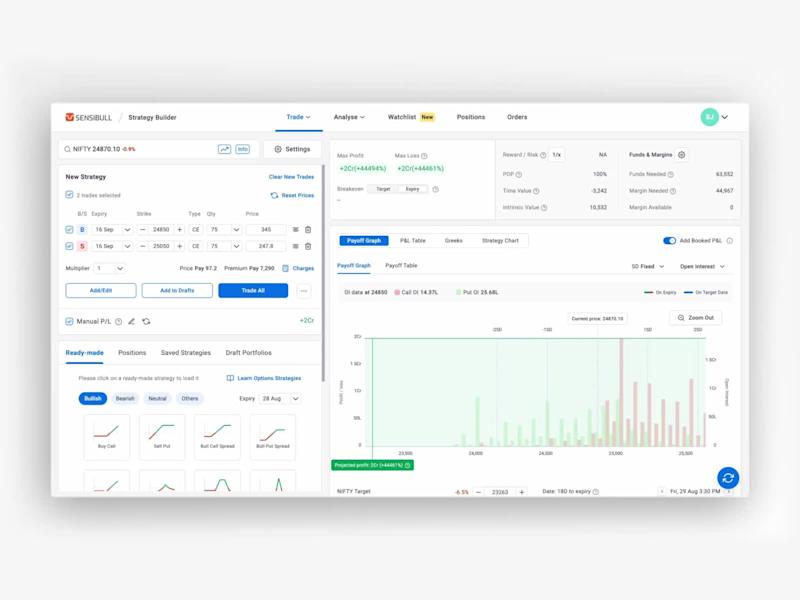Click the Sensibull logo
This screenshot has width=800, height=600.
tap(88, 117)
